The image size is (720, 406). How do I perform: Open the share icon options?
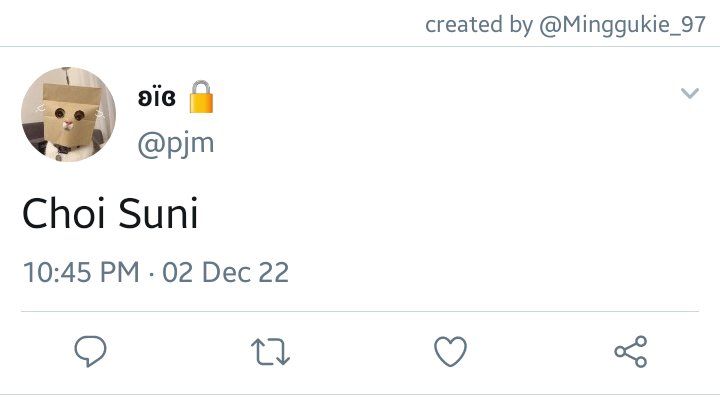click(631, 351)
